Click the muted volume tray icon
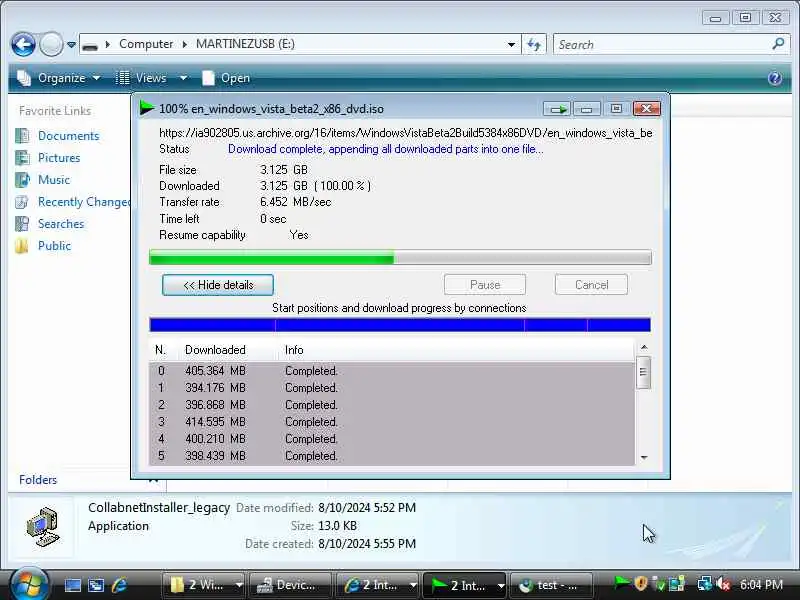Screen dimensions: 800x600 (723, 584)
